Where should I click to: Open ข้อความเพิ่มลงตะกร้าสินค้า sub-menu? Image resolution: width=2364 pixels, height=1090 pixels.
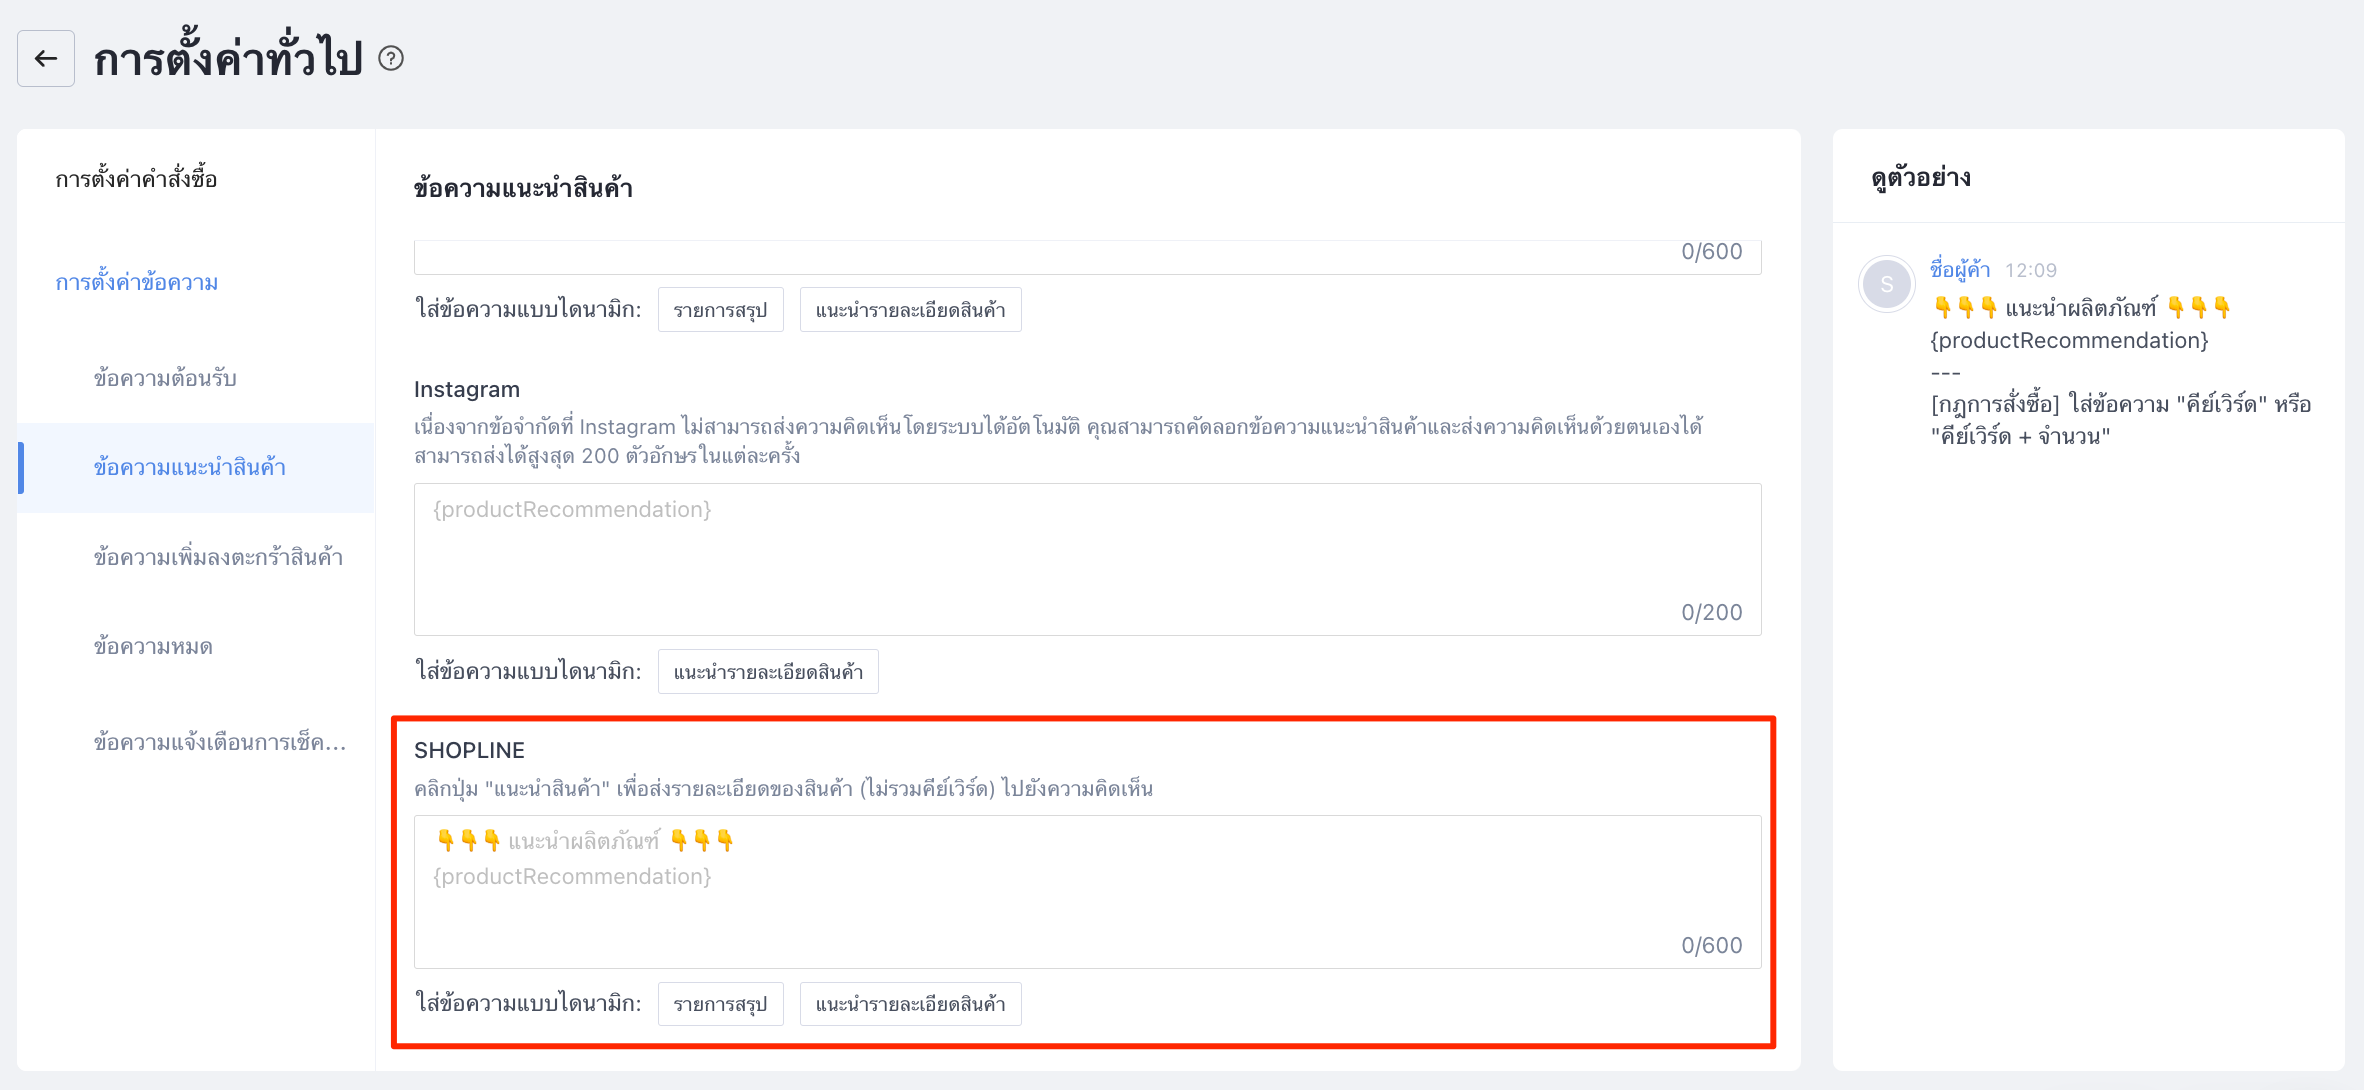pyautogui.click(x=218, y=558)
